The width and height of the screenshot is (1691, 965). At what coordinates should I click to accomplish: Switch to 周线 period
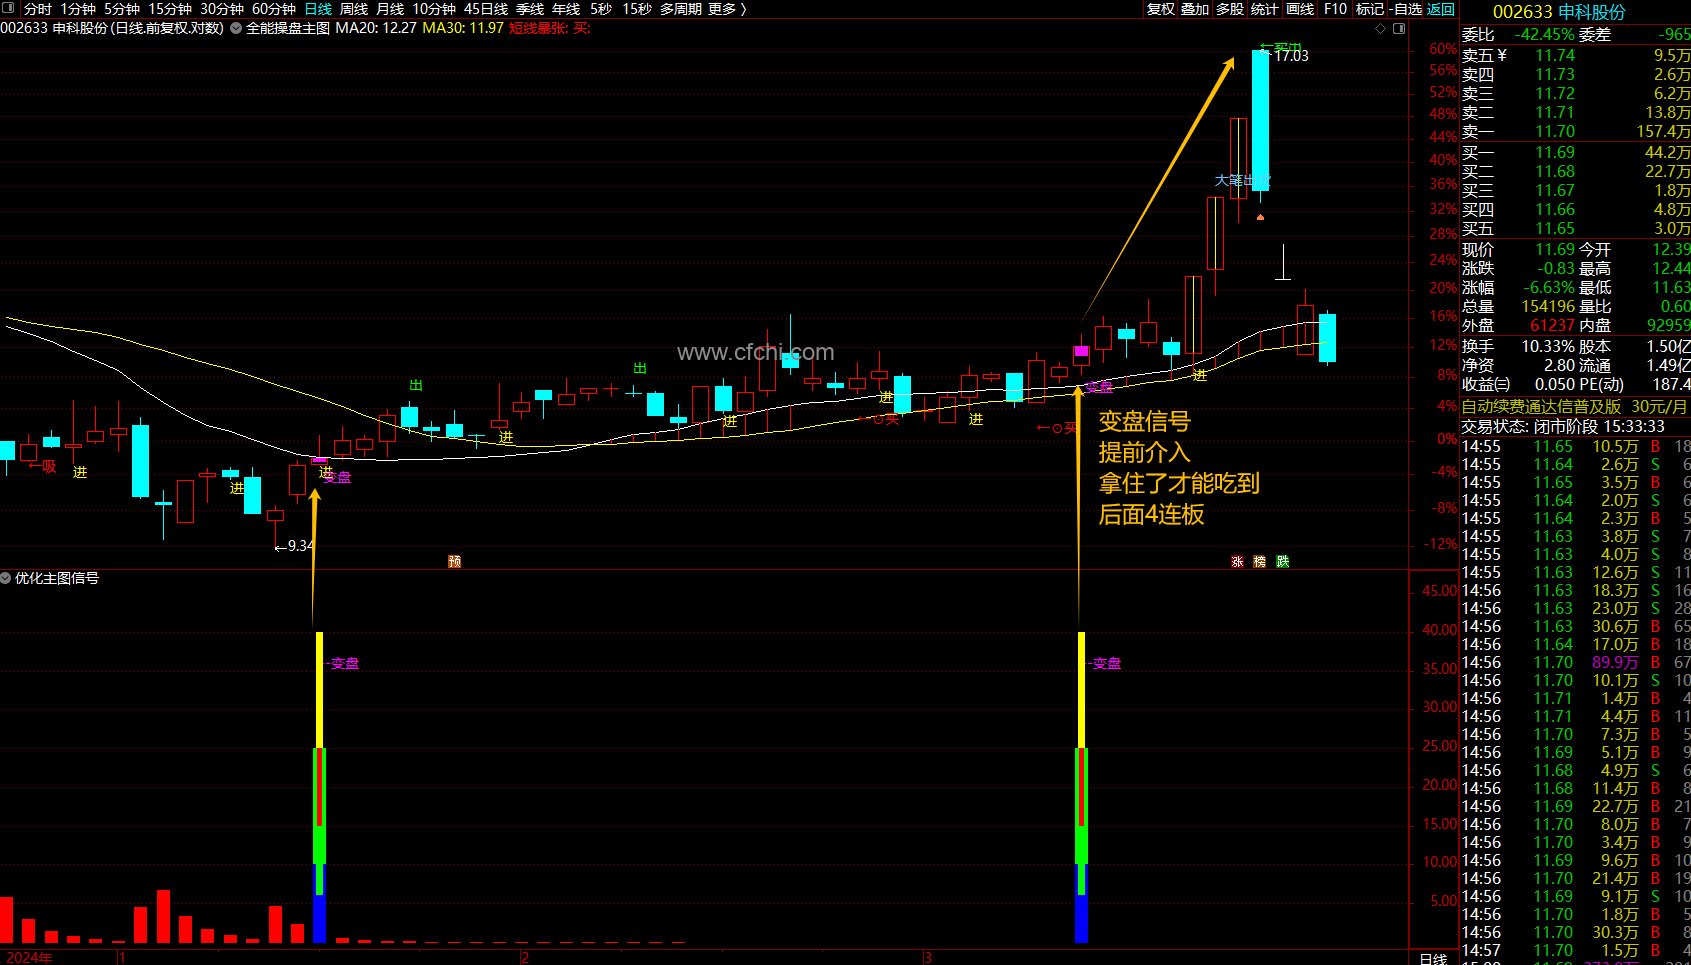pos(354,9)
